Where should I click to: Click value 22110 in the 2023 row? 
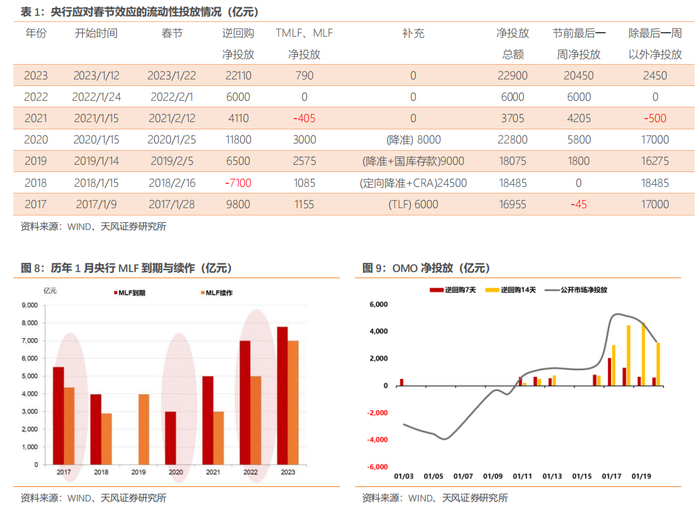[238, 75]
